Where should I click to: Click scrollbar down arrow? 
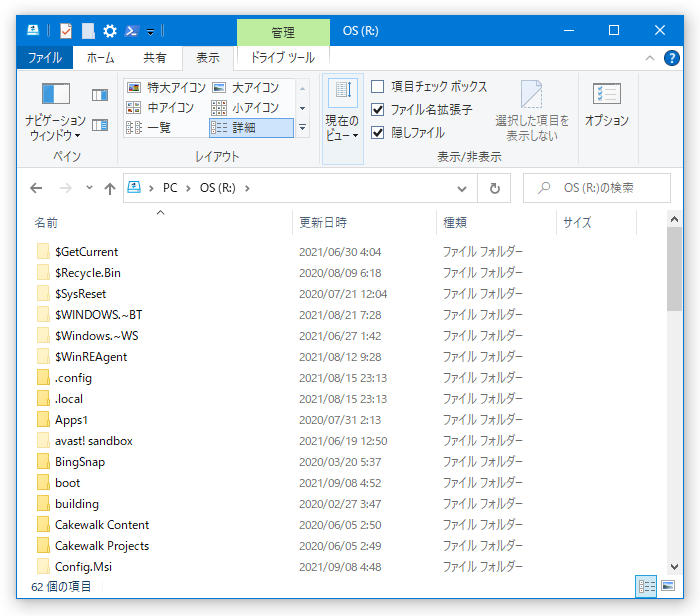674,567
